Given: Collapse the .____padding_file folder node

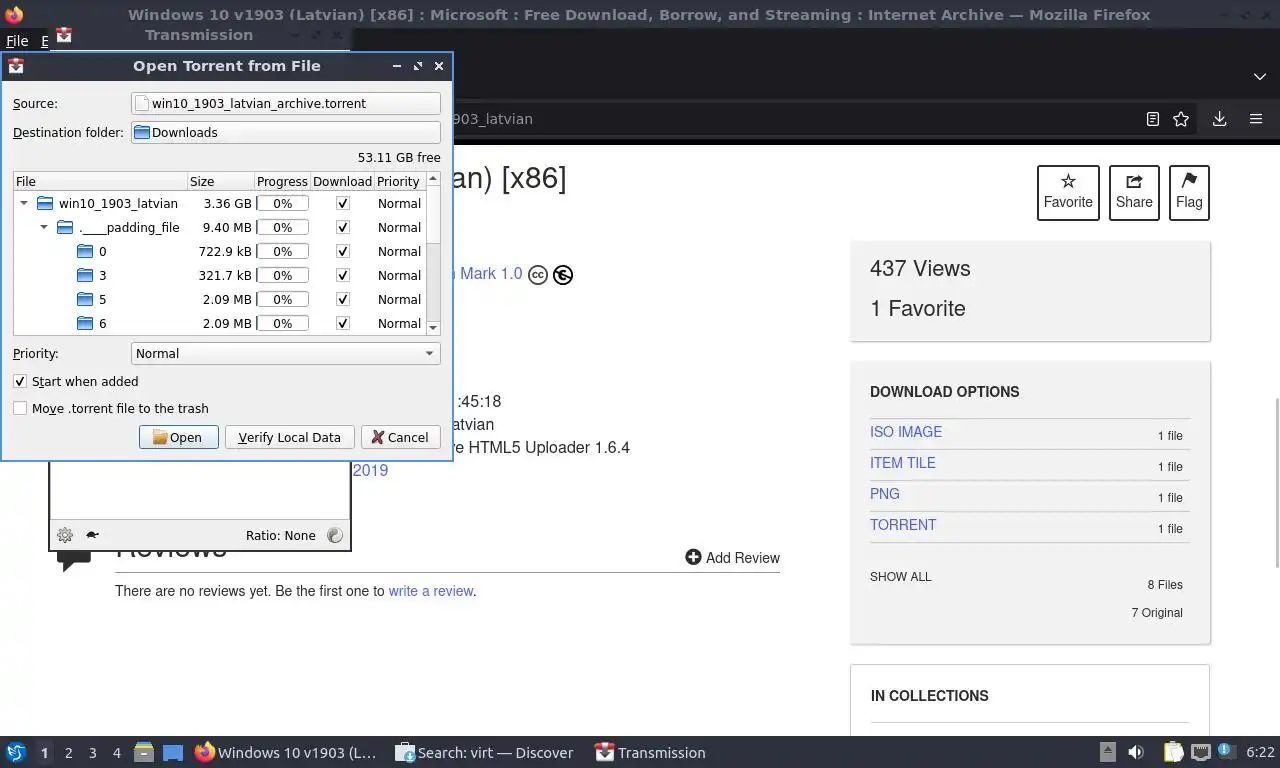Looking at the screenshot, I should (44, 227).
